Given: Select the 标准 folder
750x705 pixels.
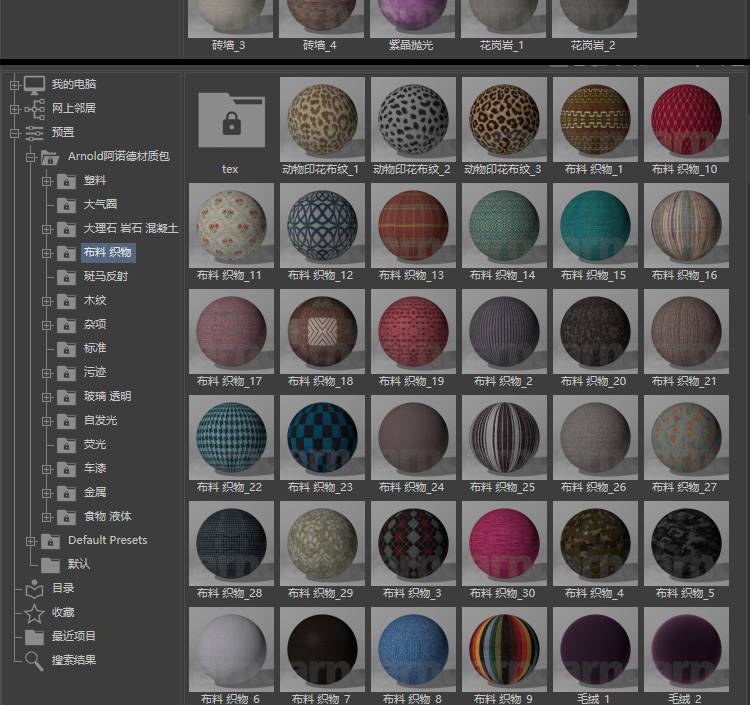Looking at the screenshot, I should pyautogui.click(x=95, y=348).
